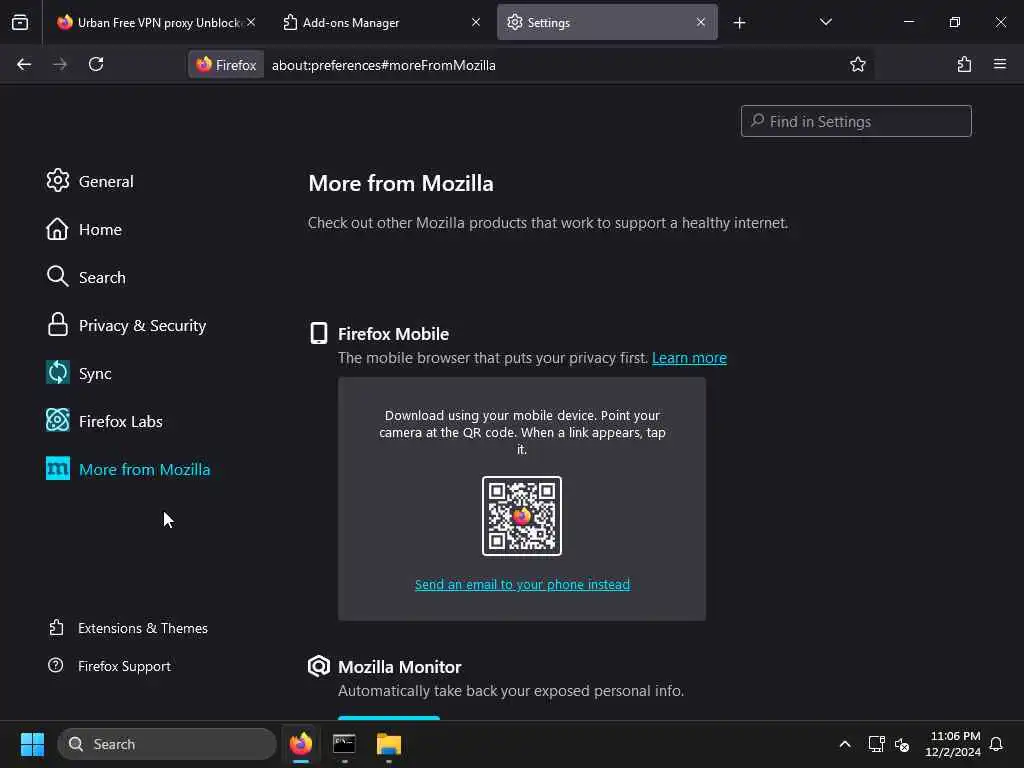Open the terminal app on the taskbar

344,744
